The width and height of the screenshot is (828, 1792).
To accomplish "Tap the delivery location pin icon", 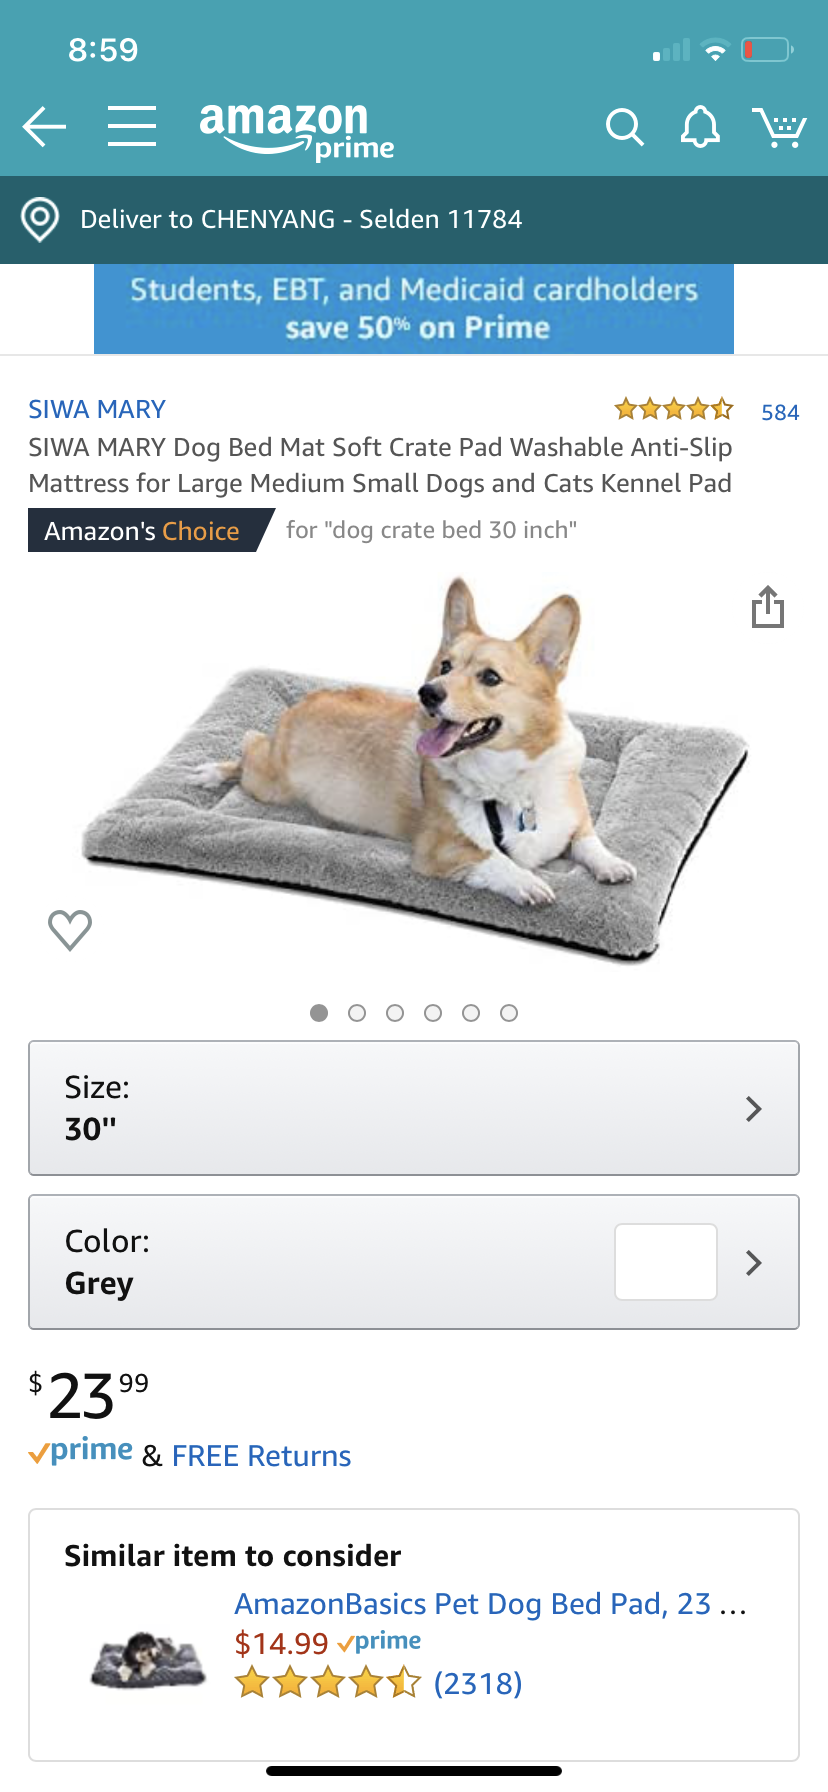I will point(40,219).
